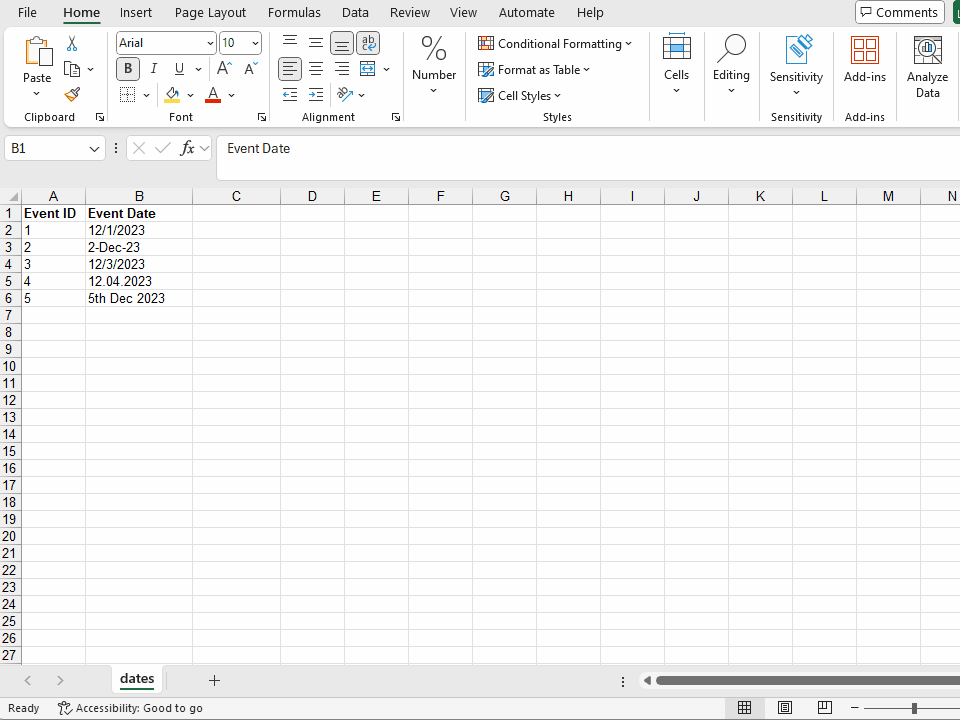Open the Sensitivity menu

tap(796, 66)
